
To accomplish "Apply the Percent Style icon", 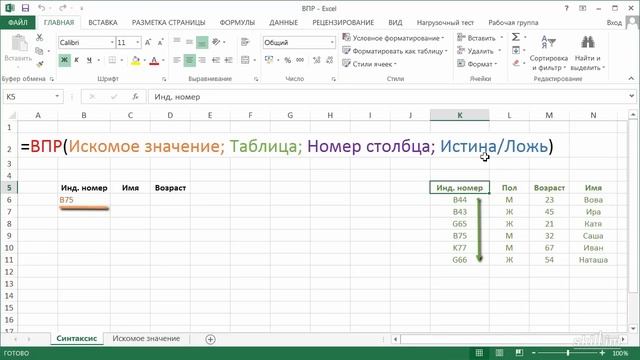I will point(288,60).
